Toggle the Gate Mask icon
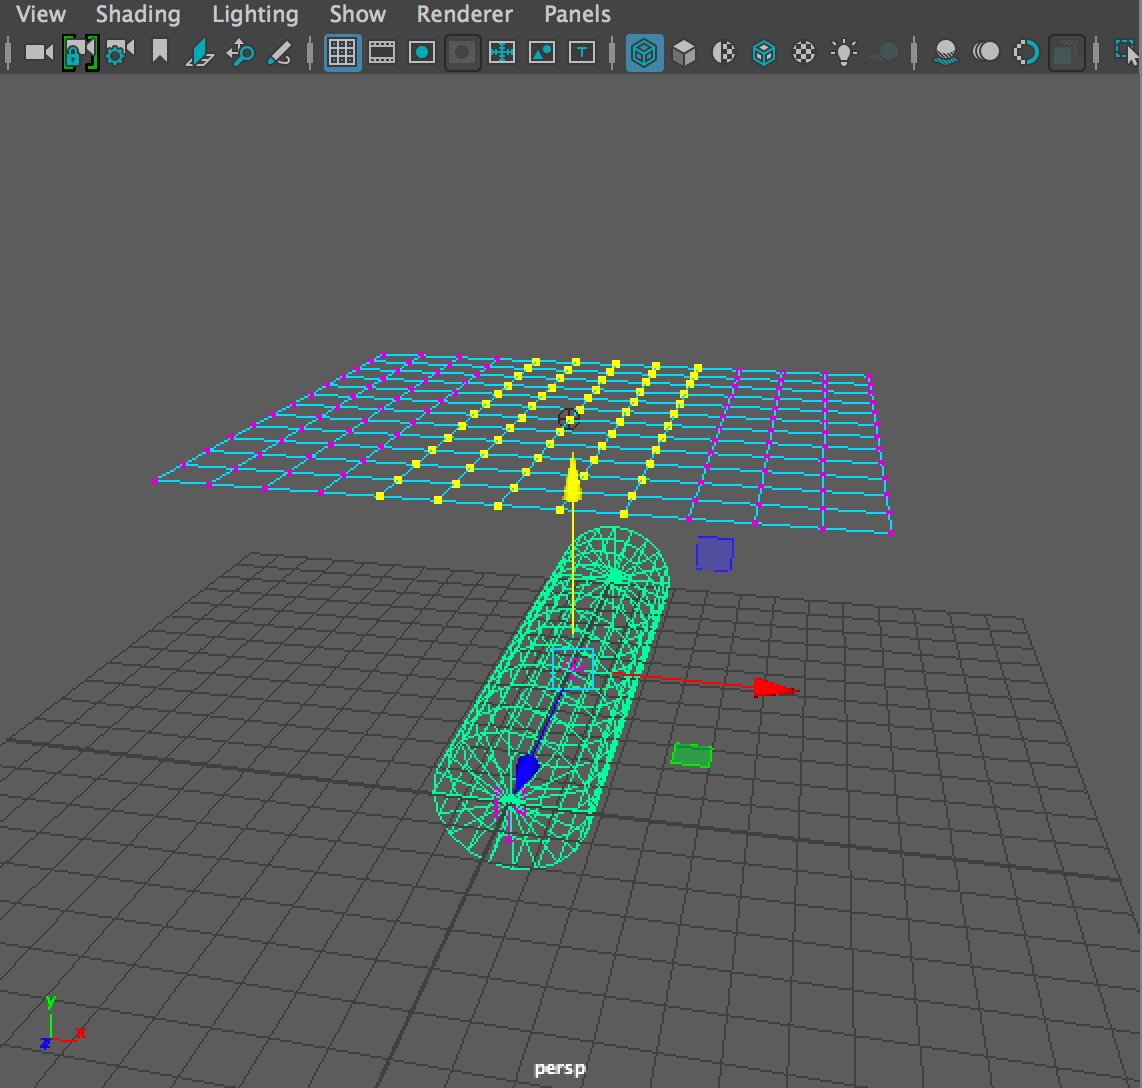The image size is (1142, 1088). click(462, 52)
